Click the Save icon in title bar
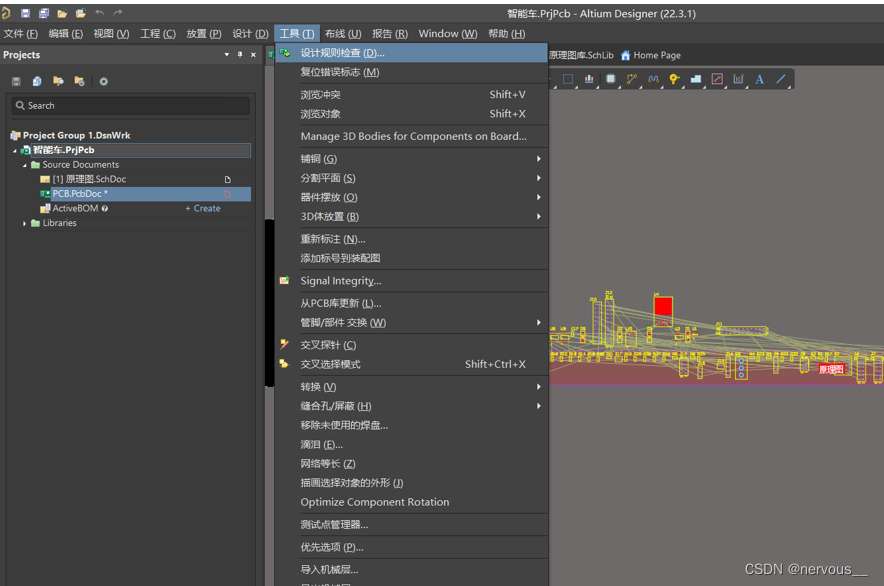Viewport: 884px width, 586px height. point(26,13)
